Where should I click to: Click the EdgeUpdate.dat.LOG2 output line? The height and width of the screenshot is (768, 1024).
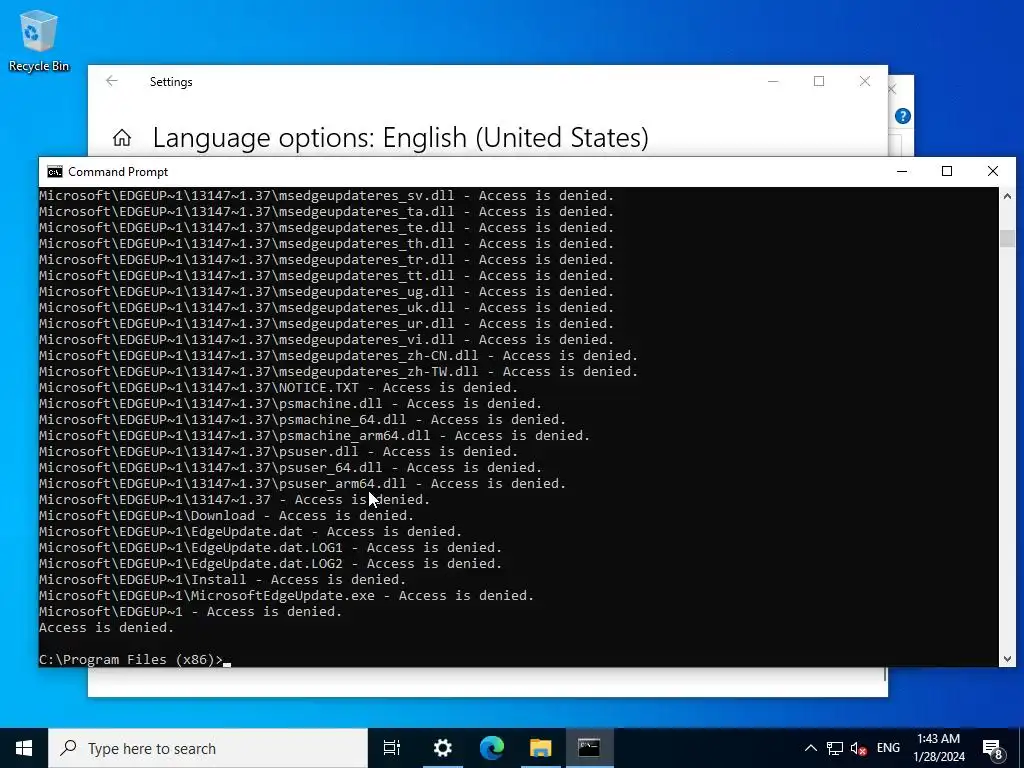(270, 564)
